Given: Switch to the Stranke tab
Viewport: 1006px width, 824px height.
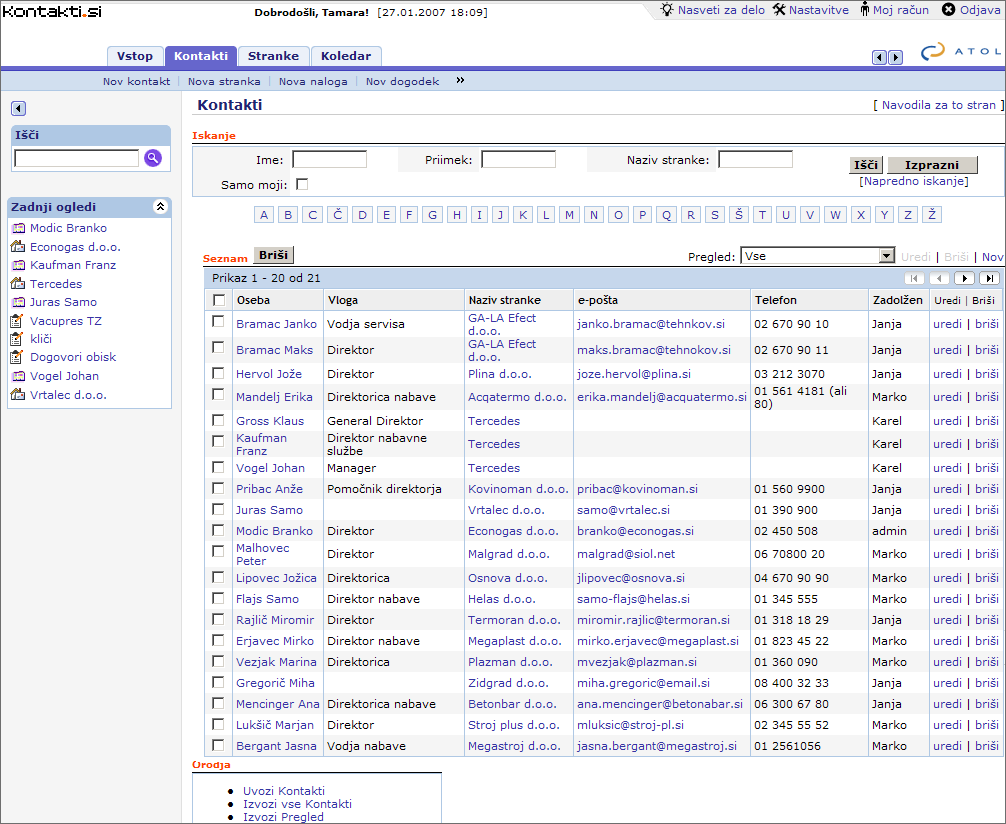Looking at the screenshot, I should click(x=274, y=57).
